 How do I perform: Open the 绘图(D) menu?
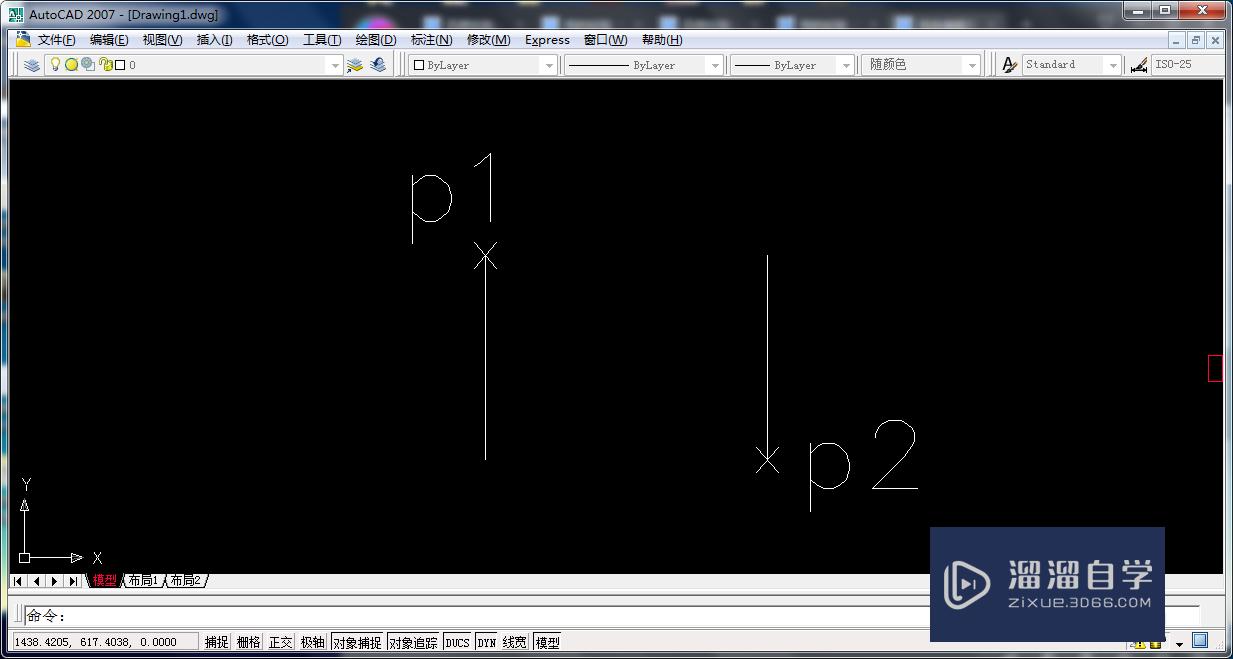pos(374,40)
